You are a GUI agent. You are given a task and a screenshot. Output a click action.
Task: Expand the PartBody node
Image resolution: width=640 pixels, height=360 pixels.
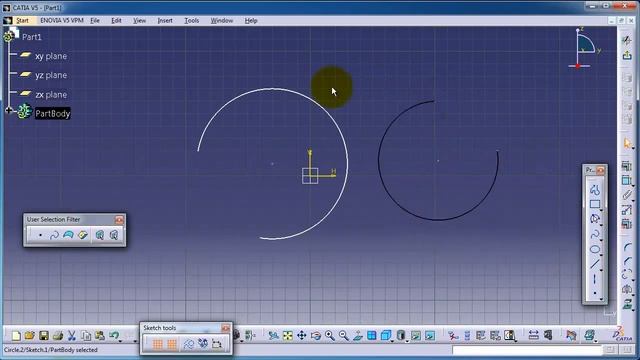point(9,110)
